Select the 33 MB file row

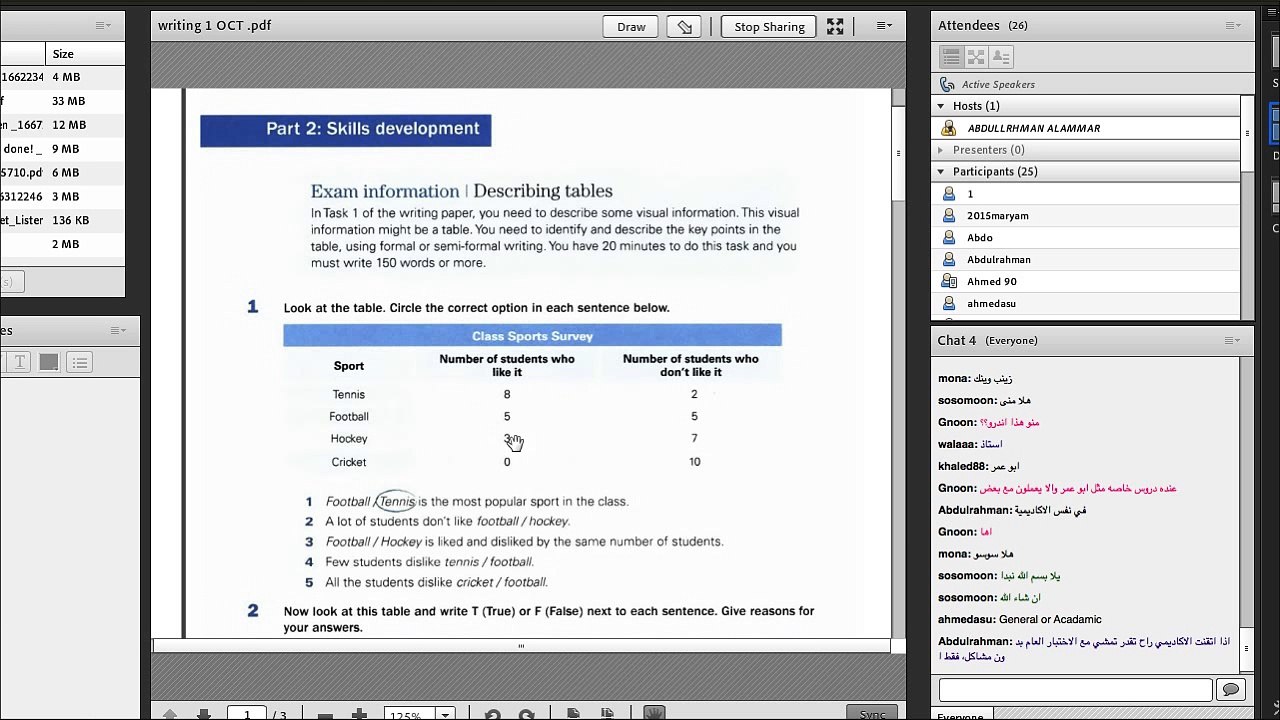point(62,101)
